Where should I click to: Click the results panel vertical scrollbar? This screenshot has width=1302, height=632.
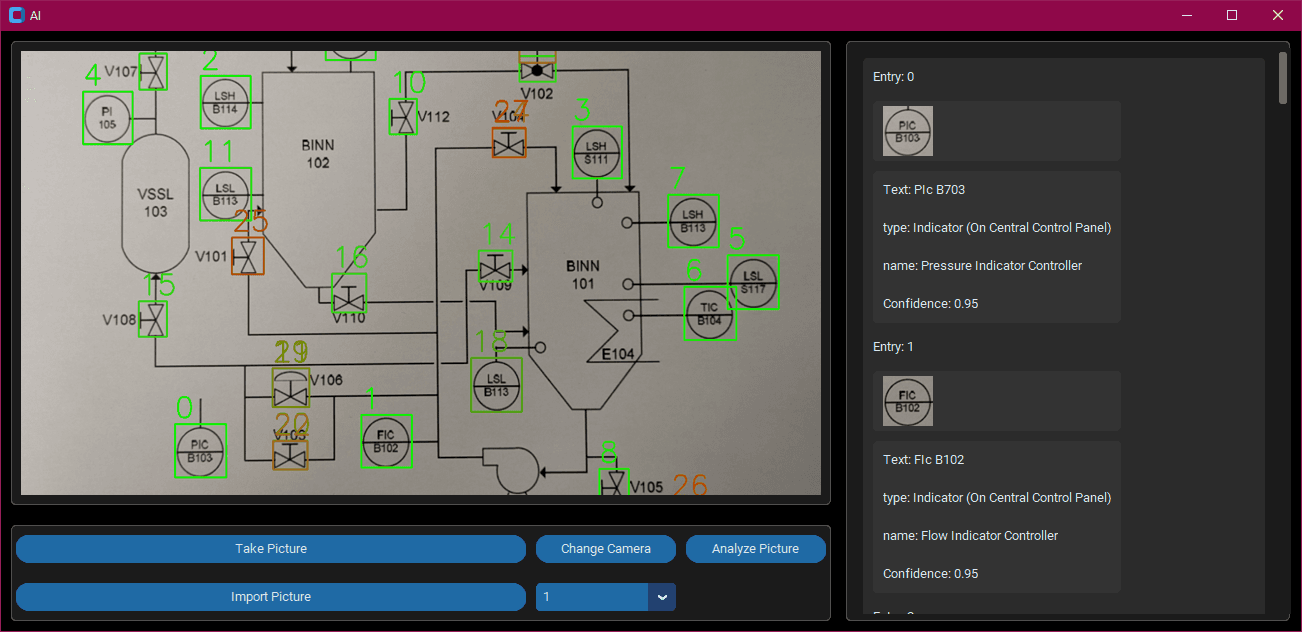[x=1283, y=78]
